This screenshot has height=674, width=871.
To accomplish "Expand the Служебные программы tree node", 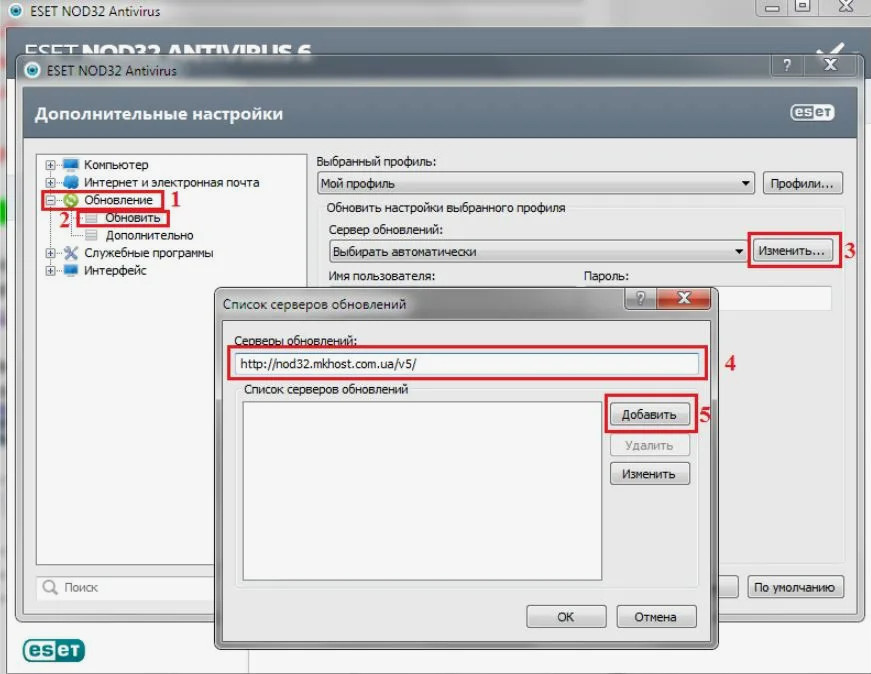I will click(50, 254).
